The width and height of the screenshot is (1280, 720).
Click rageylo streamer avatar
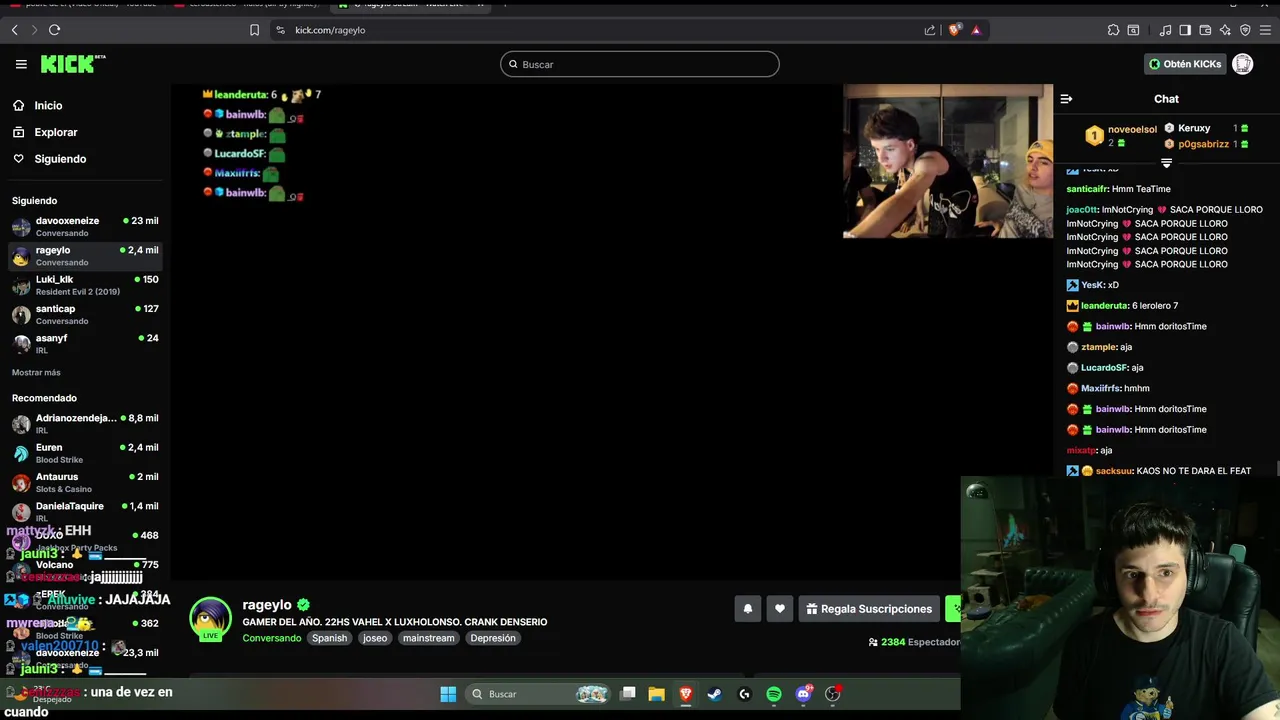click(x=211, y=619)
